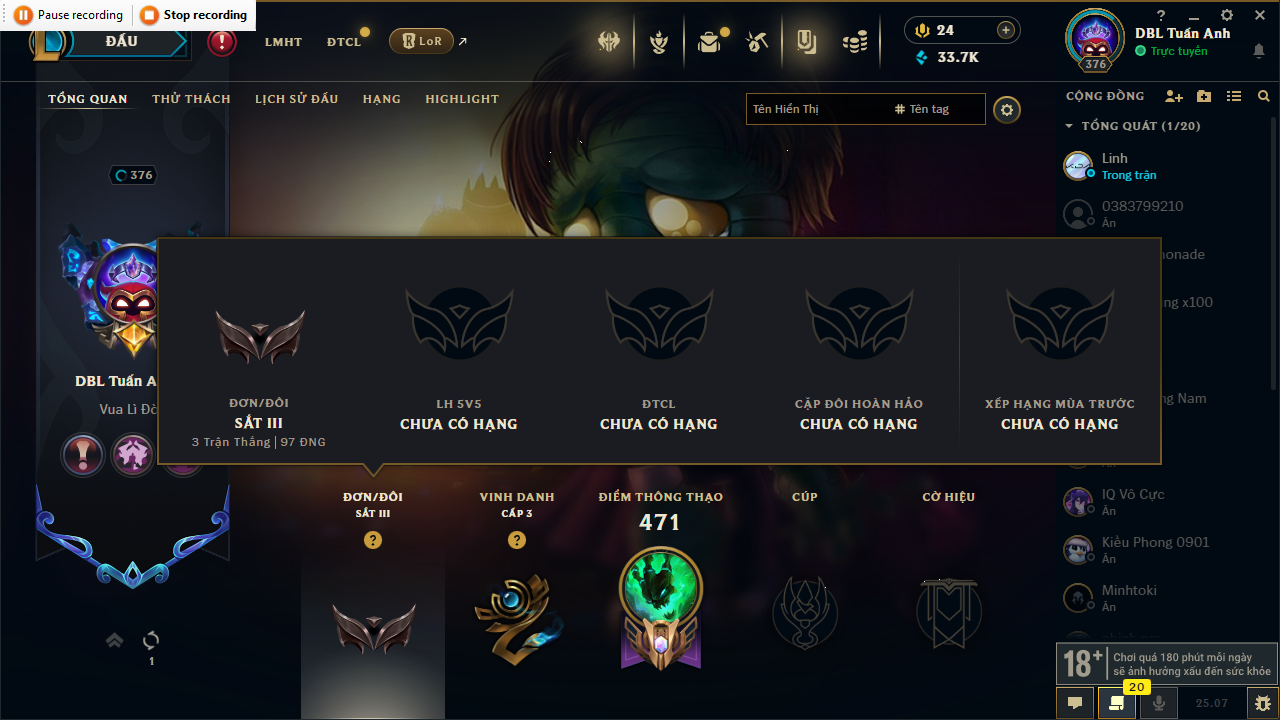Click the ĐẤU play button
This screenshot has width=1280, height=720.
(122, 41)
